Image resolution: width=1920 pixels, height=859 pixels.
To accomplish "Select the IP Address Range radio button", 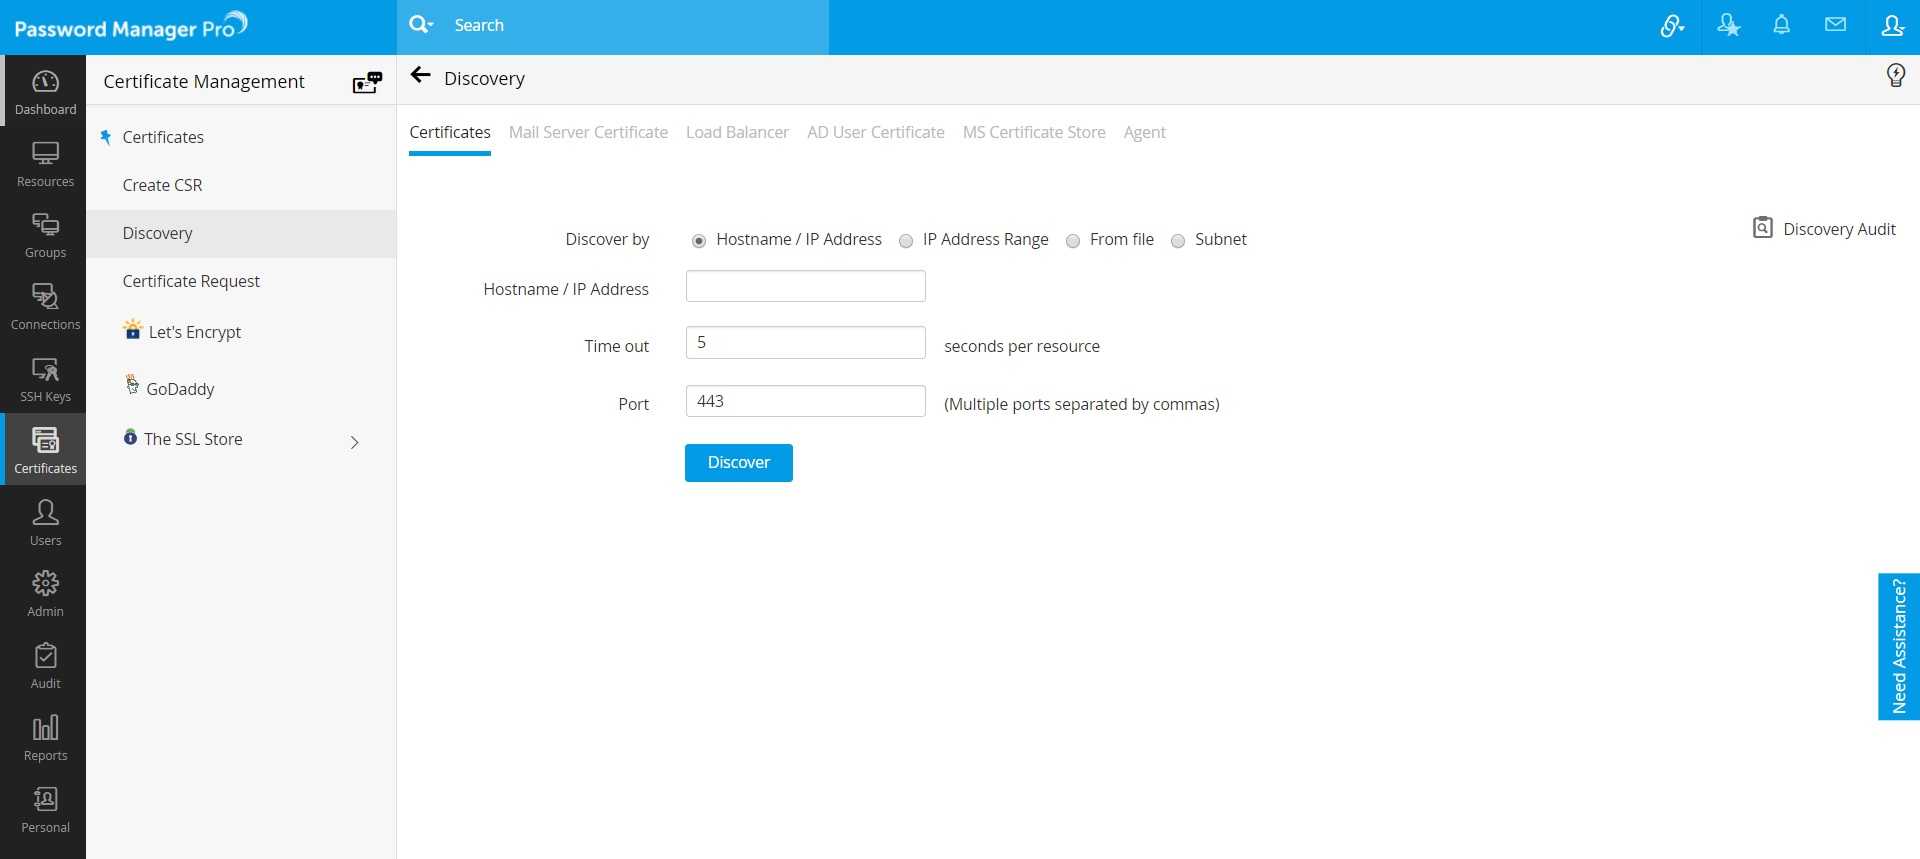I will [906, 241].
